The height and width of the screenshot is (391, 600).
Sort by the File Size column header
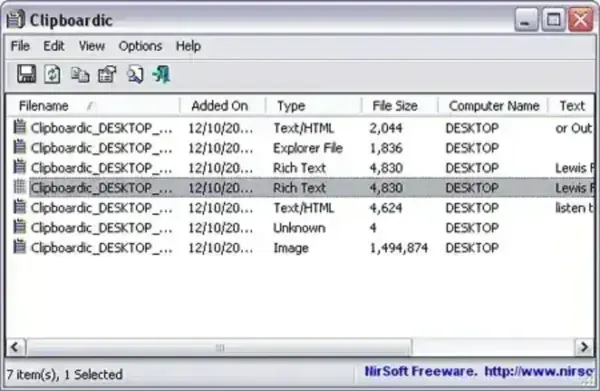(x=399, y=106)
